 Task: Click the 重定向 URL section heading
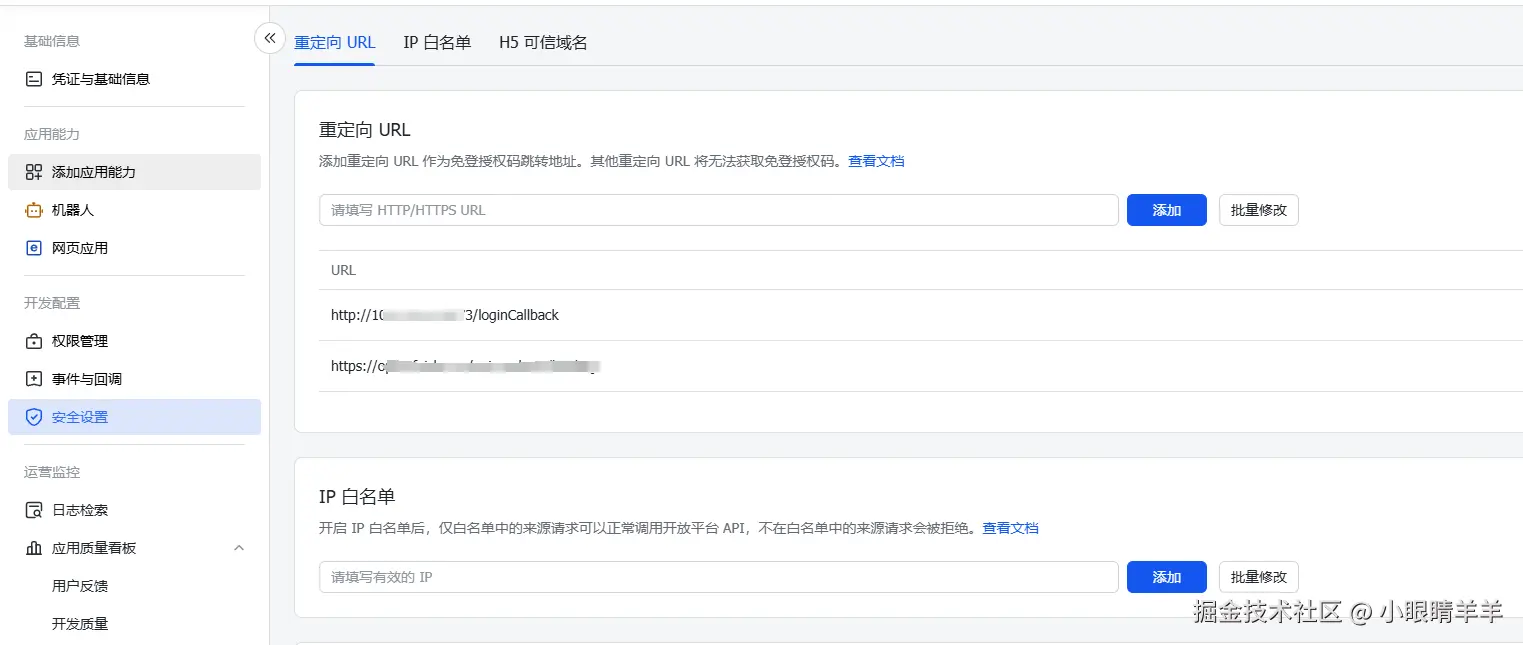(365, 130)
